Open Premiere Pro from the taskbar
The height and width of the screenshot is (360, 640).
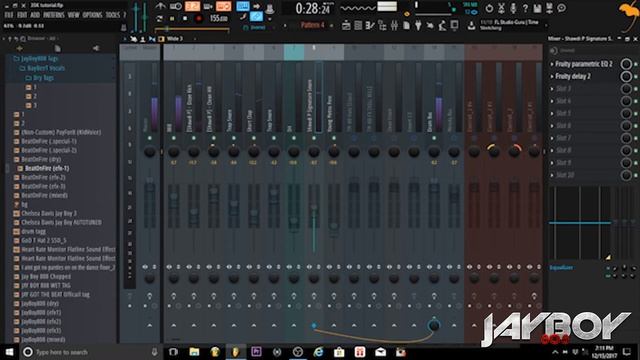pos(256,352)
